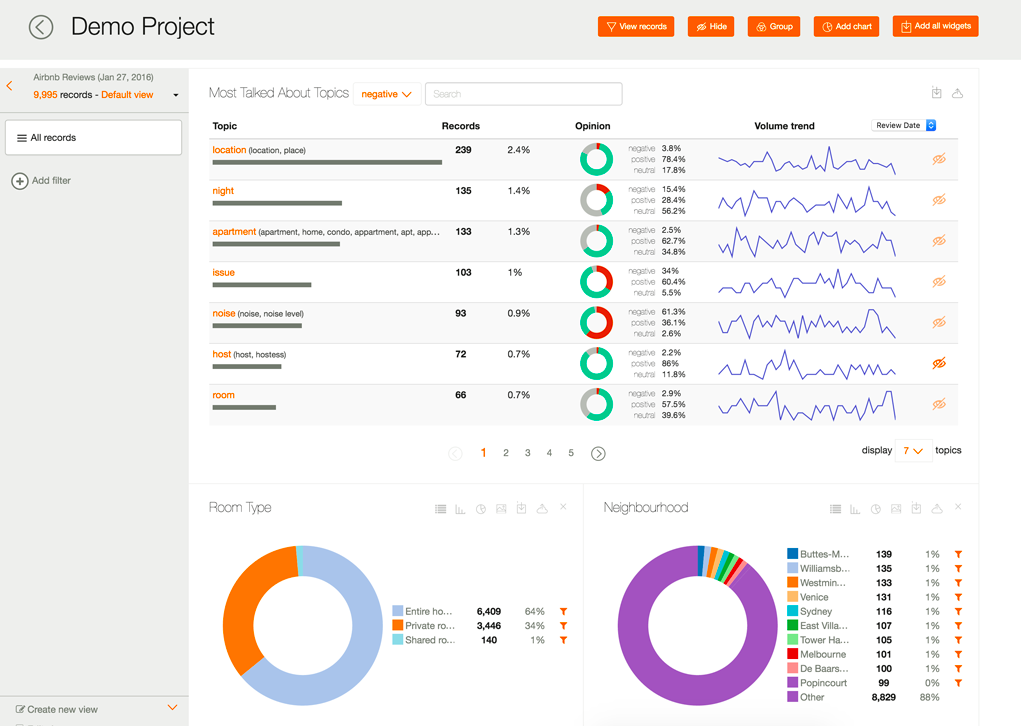
Task: Open the display topics count dropdown
Action: coord(914,451)
